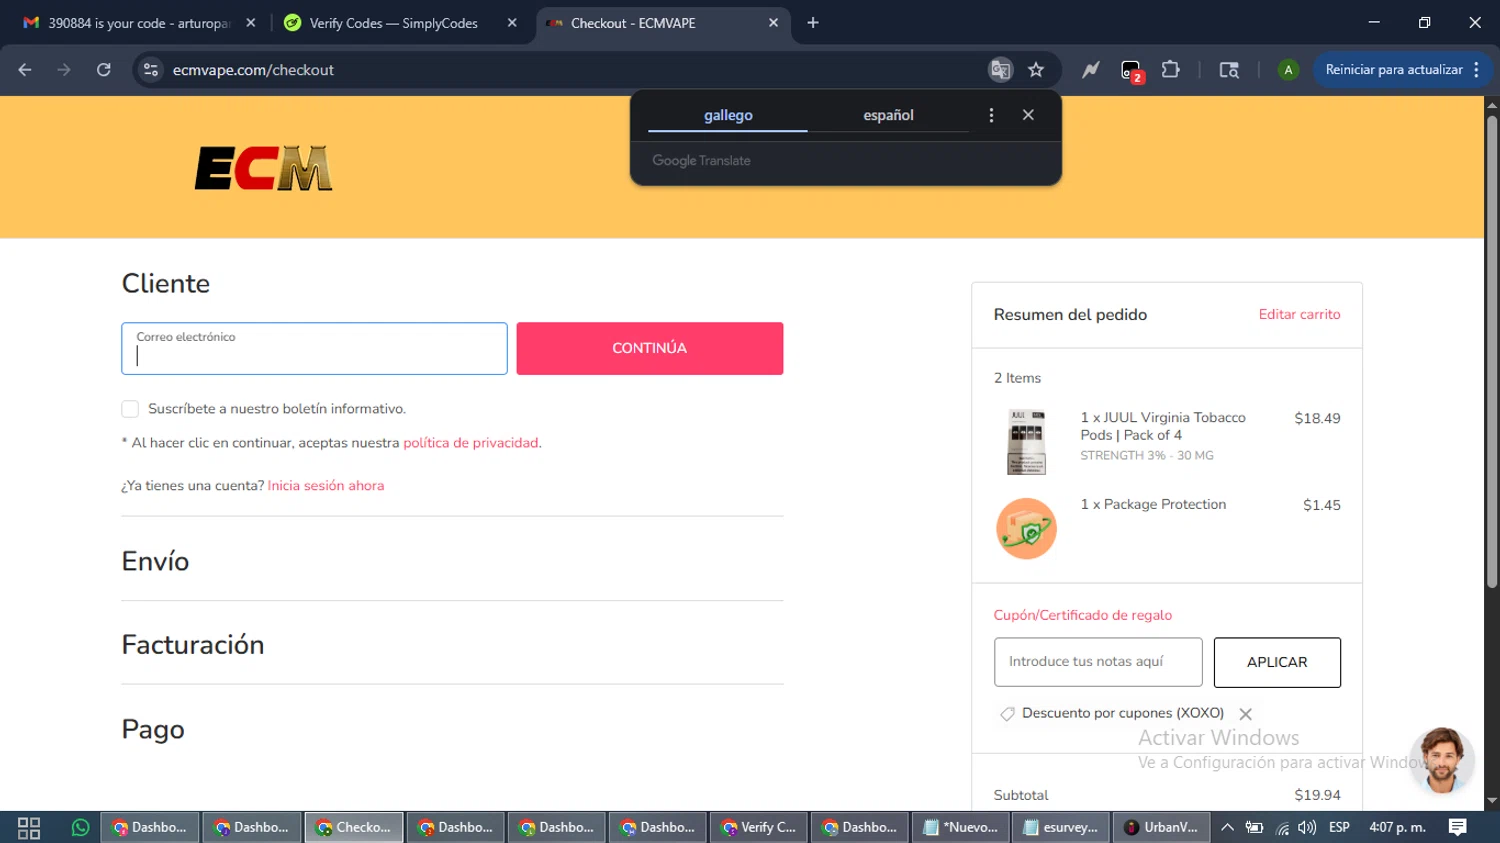
Task: Click the CONTINÚA button
Action: [650, 348]
